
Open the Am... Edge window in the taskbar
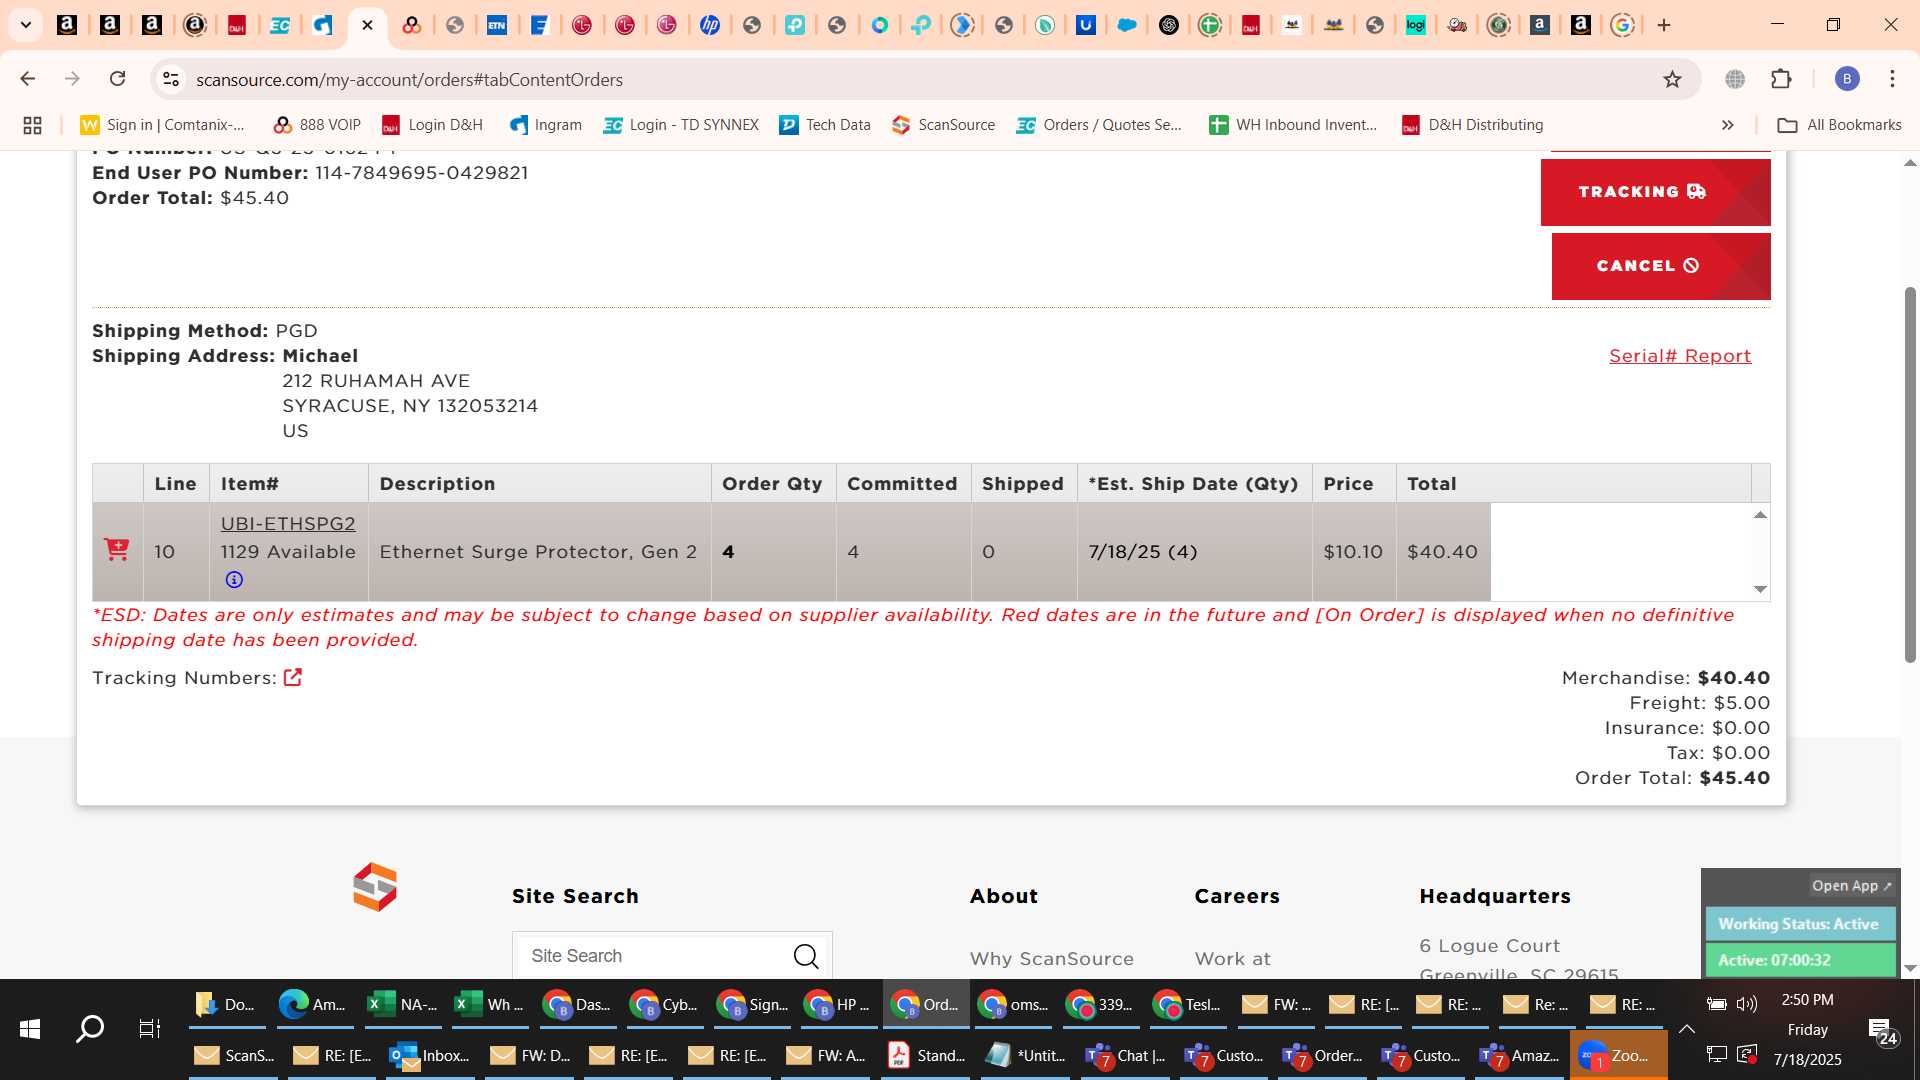click(314, 1004)
